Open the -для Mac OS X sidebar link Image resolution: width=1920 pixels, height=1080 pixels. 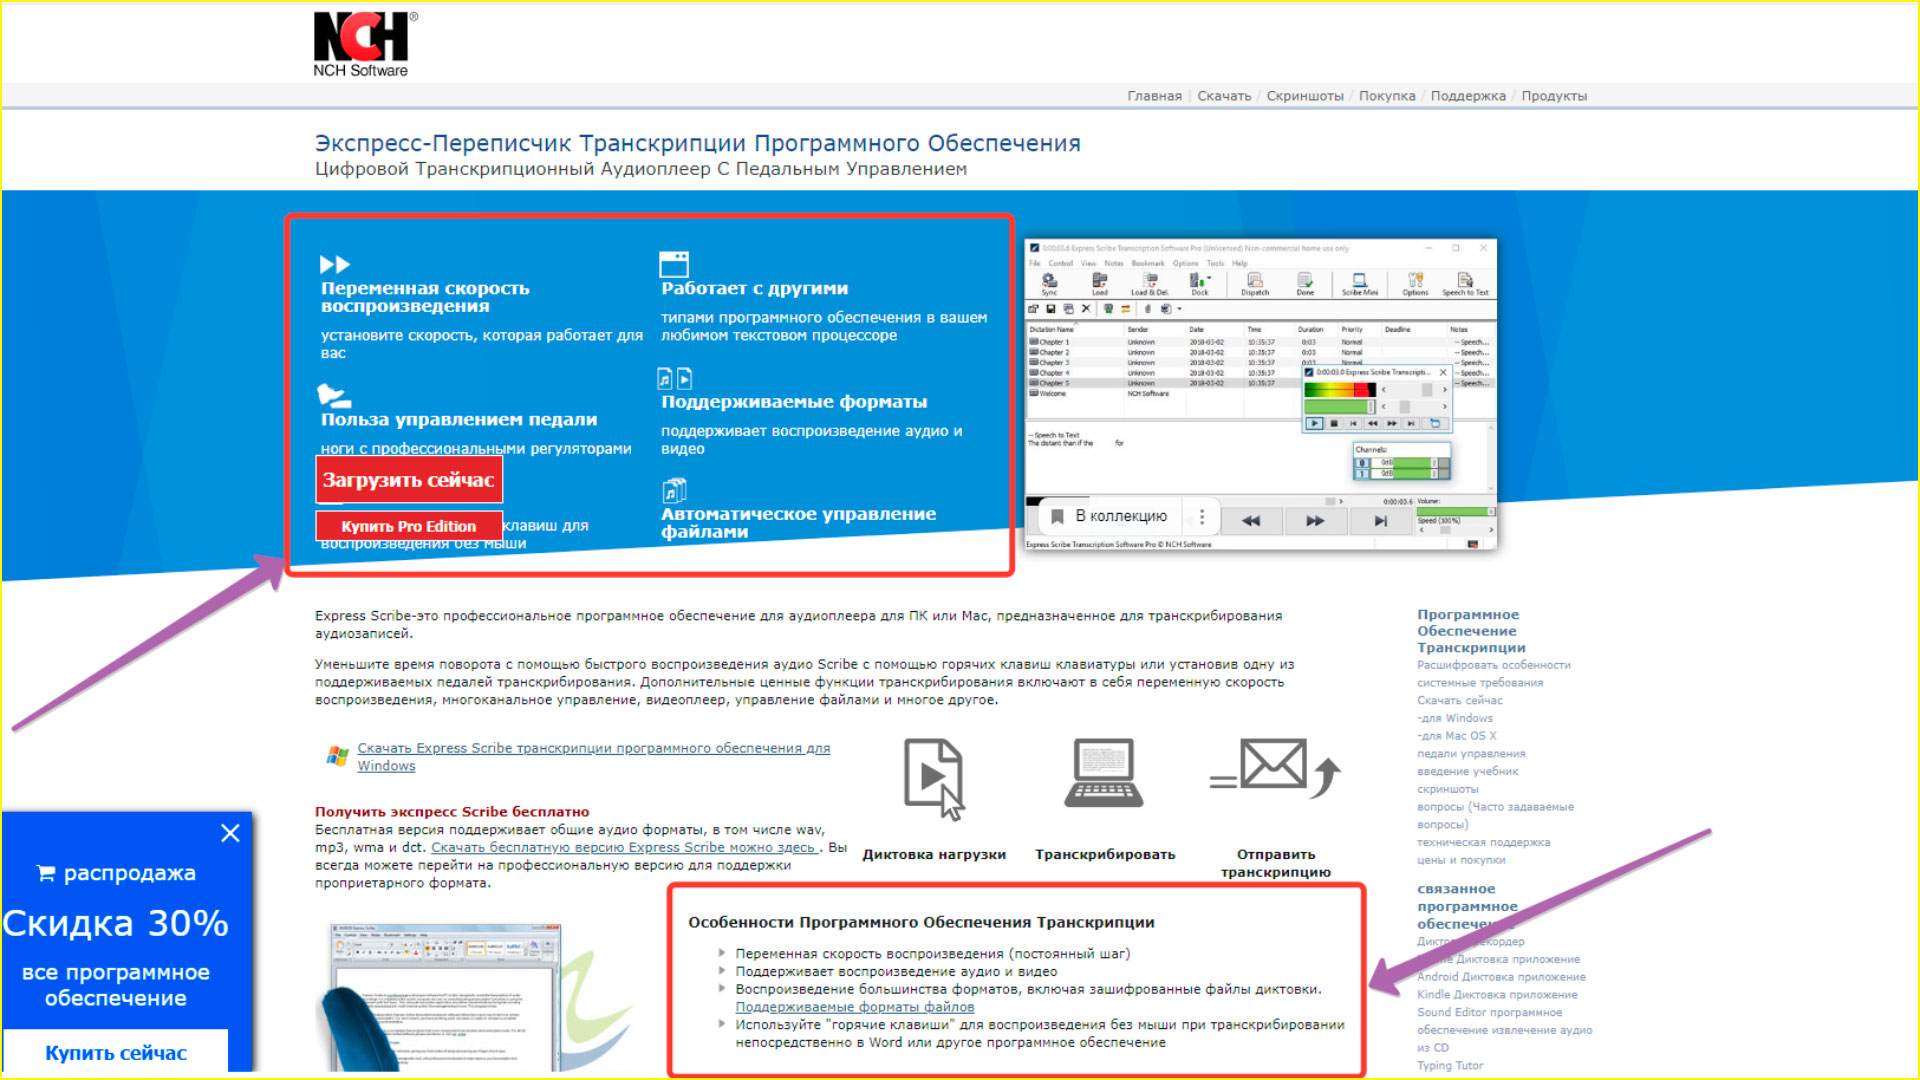coord(1457,736)
